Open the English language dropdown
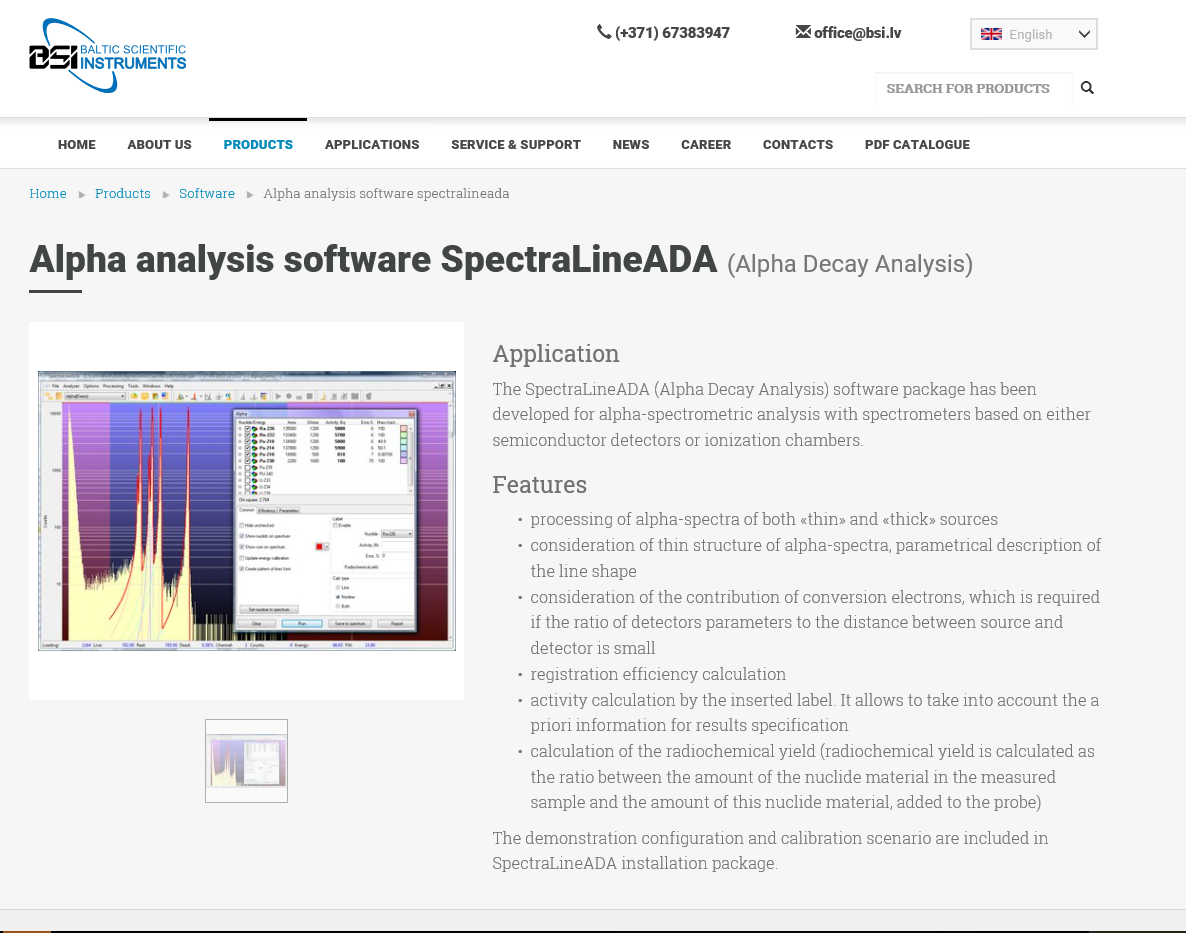Screen dimensions: 1186x933 1033,34
